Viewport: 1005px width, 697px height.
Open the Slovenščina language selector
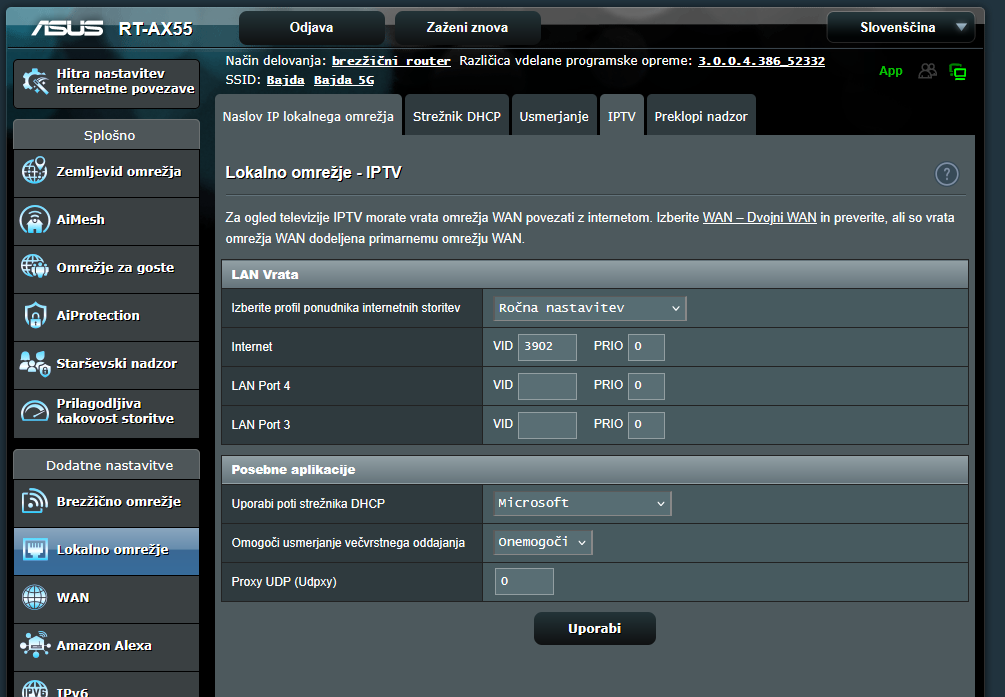(x=900, y=28)
